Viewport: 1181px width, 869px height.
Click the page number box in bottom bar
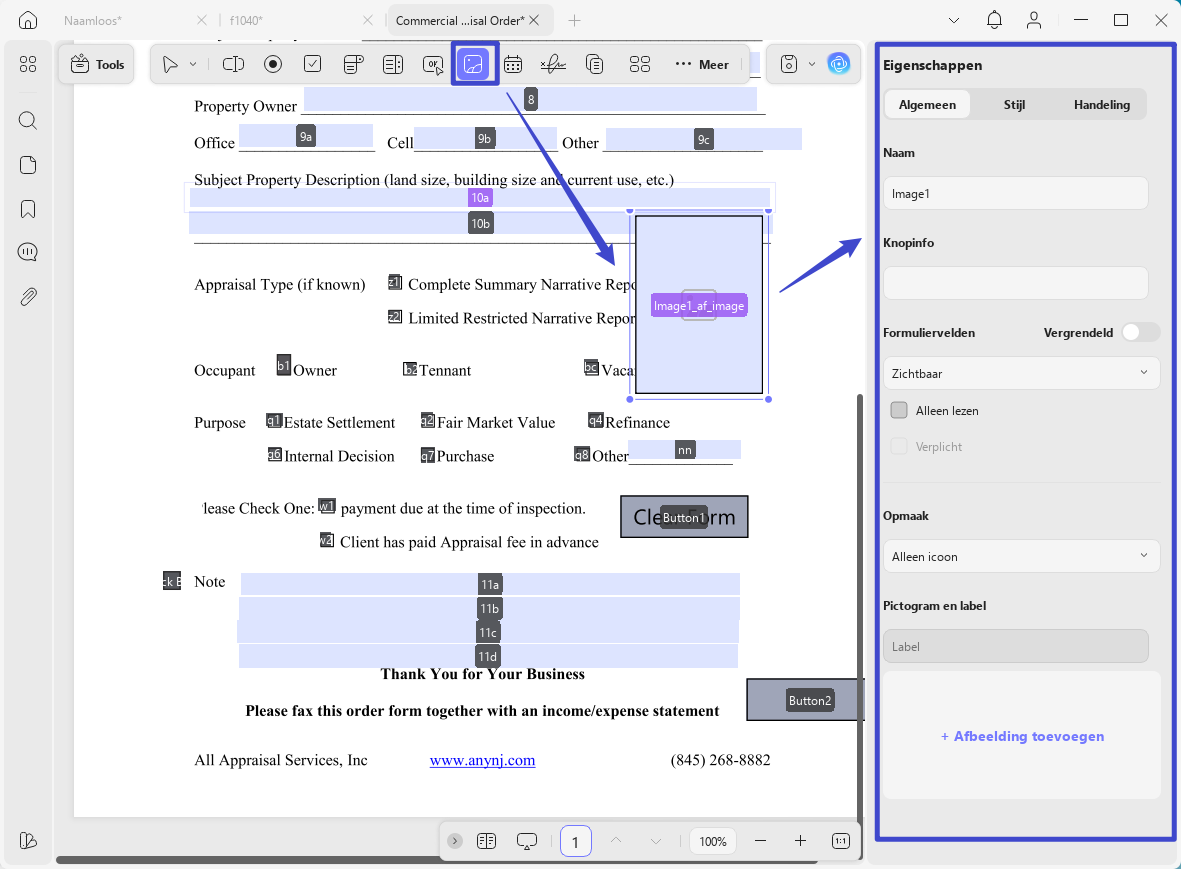pyautogui.click(x=575, y=841)
